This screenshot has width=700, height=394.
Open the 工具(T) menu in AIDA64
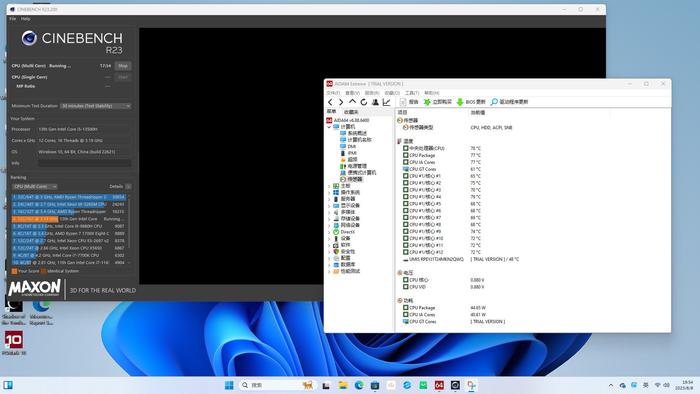point(412,93)
